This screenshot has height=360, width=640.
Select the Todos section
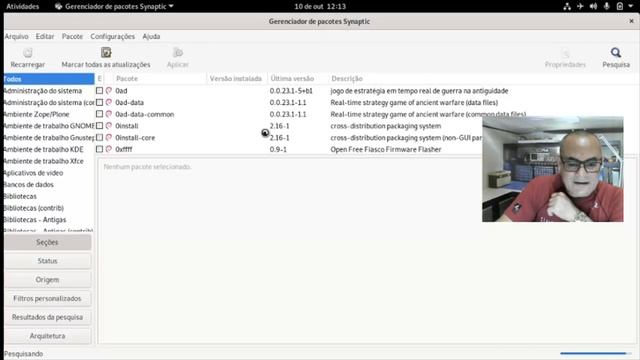click(49, 79)
